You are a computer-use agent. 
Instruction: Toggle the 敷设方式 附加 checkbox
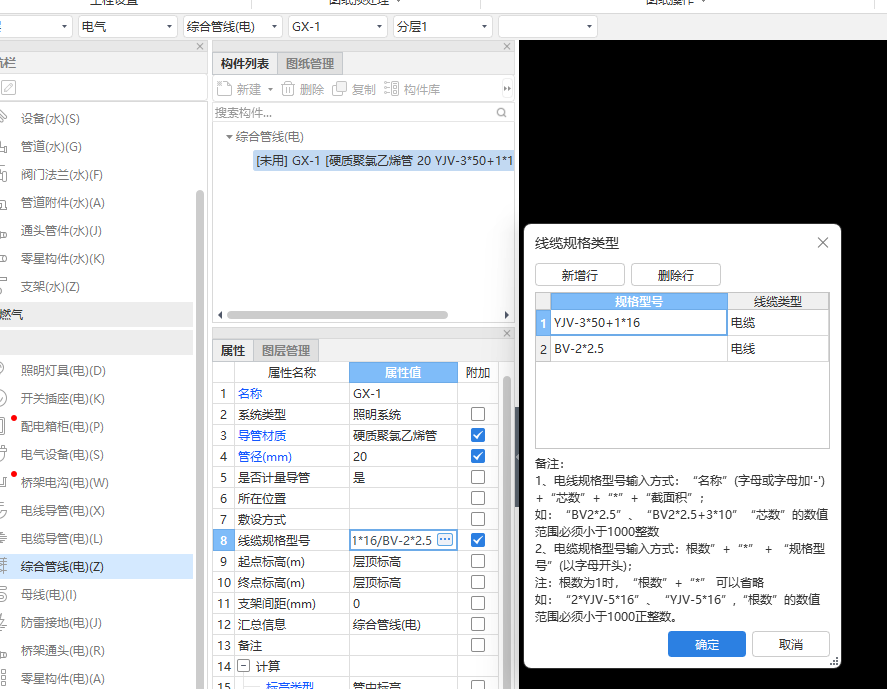point(478,519)
